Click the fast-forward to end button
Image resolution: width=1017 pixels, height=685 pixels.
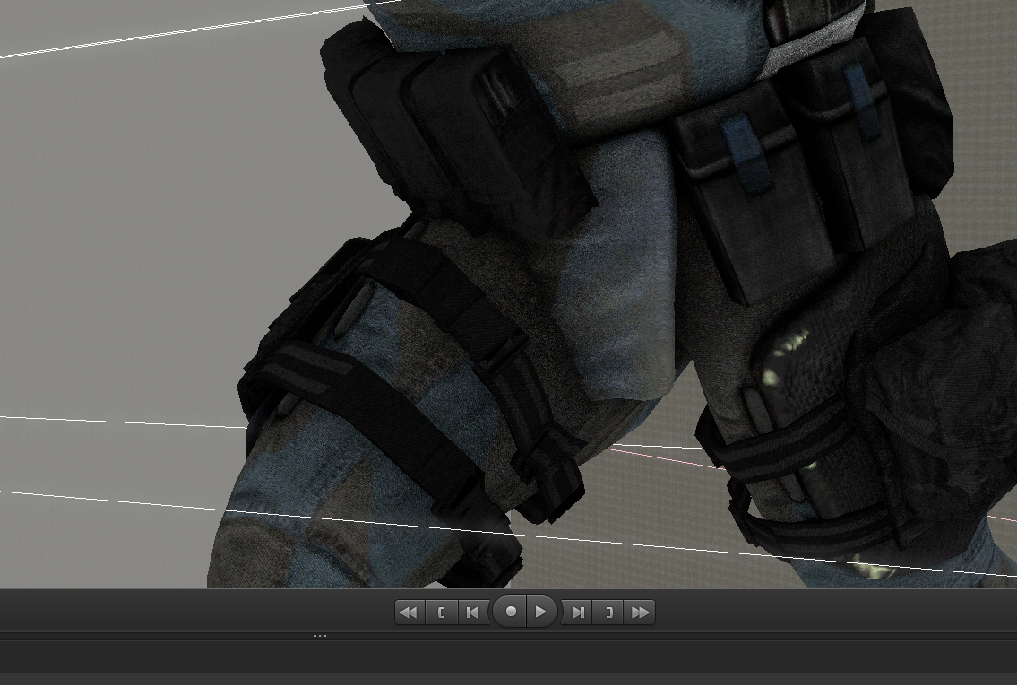click(640, 612)
